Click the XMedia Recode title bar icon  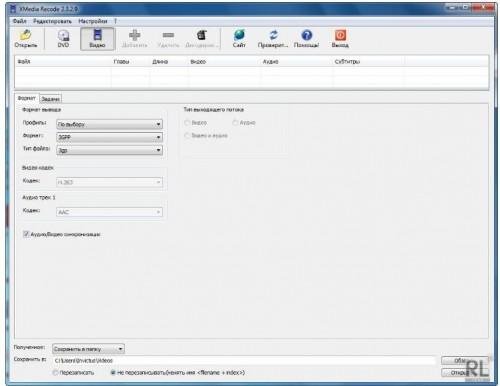click(13, 9)
